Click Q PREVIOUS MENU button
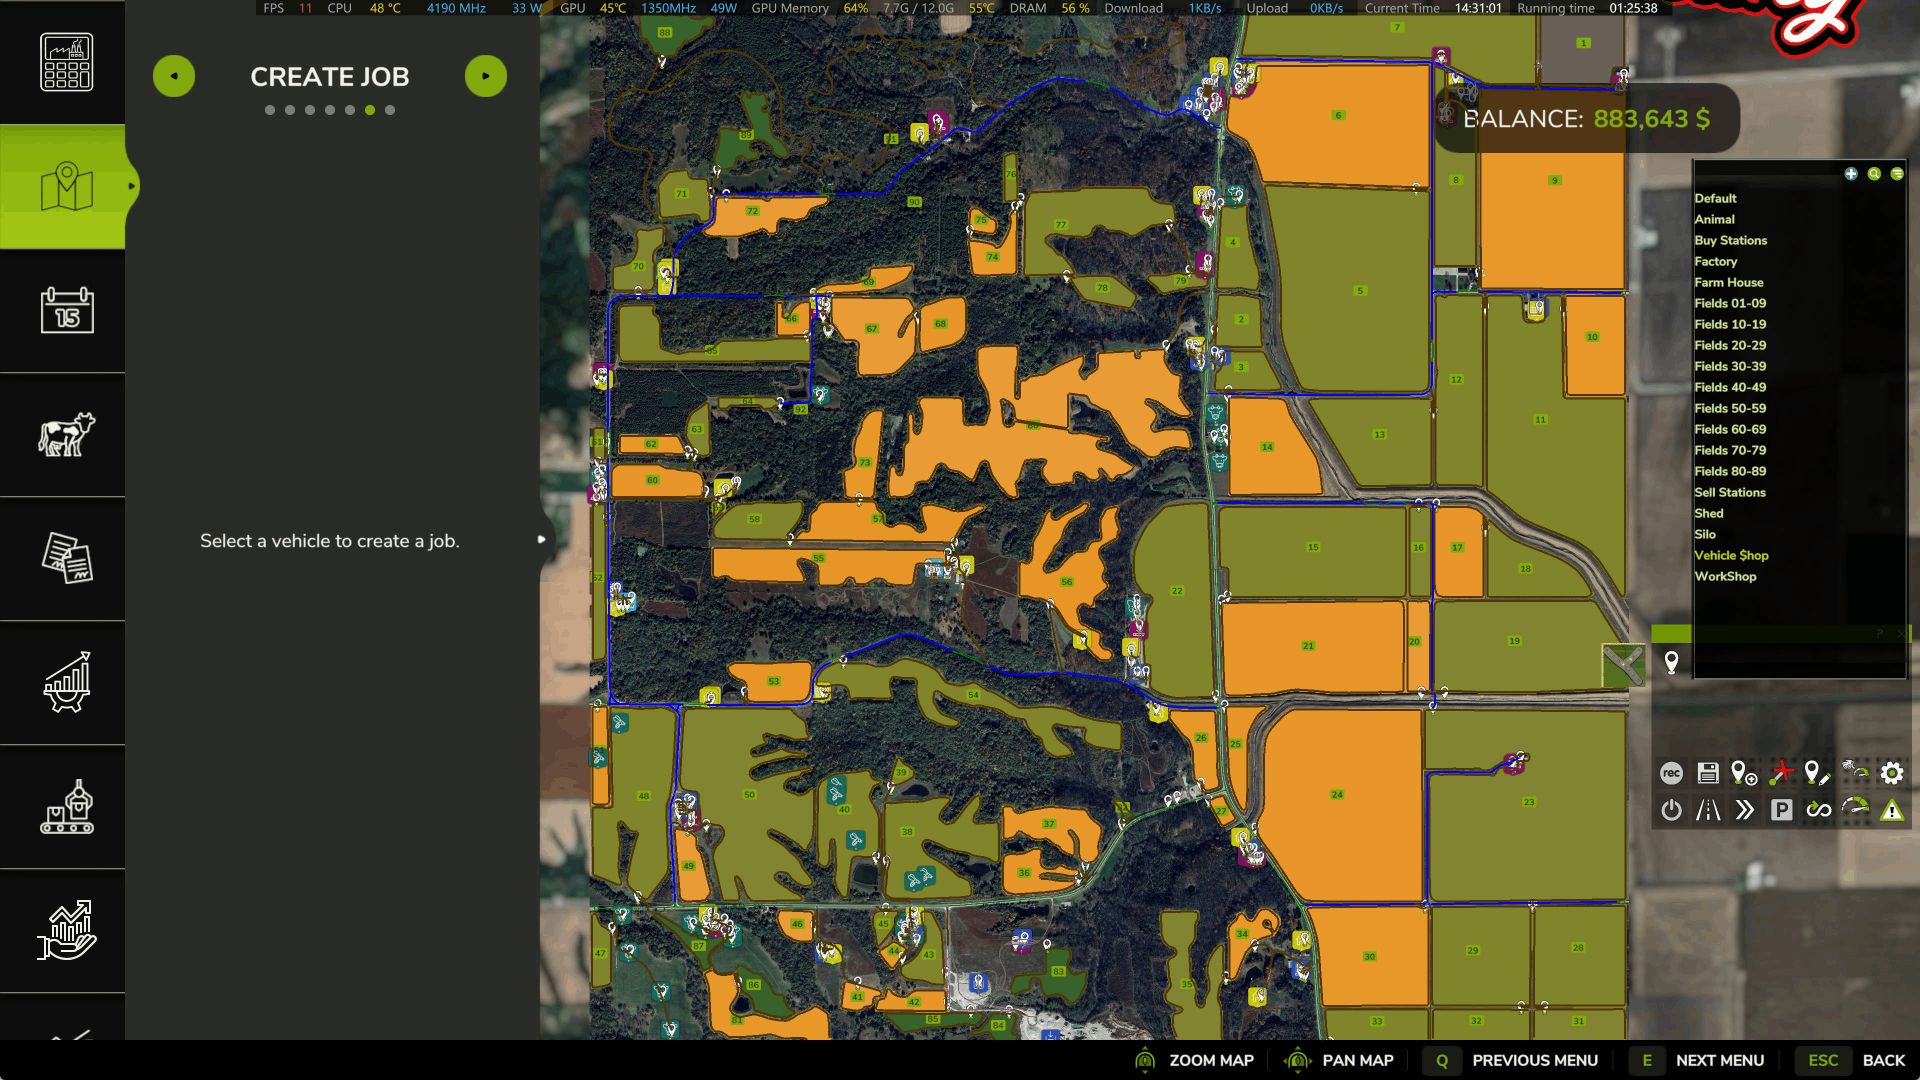This screenshot has height=1080, width=1920. pyautogui.click(x=1511, y=1060)
